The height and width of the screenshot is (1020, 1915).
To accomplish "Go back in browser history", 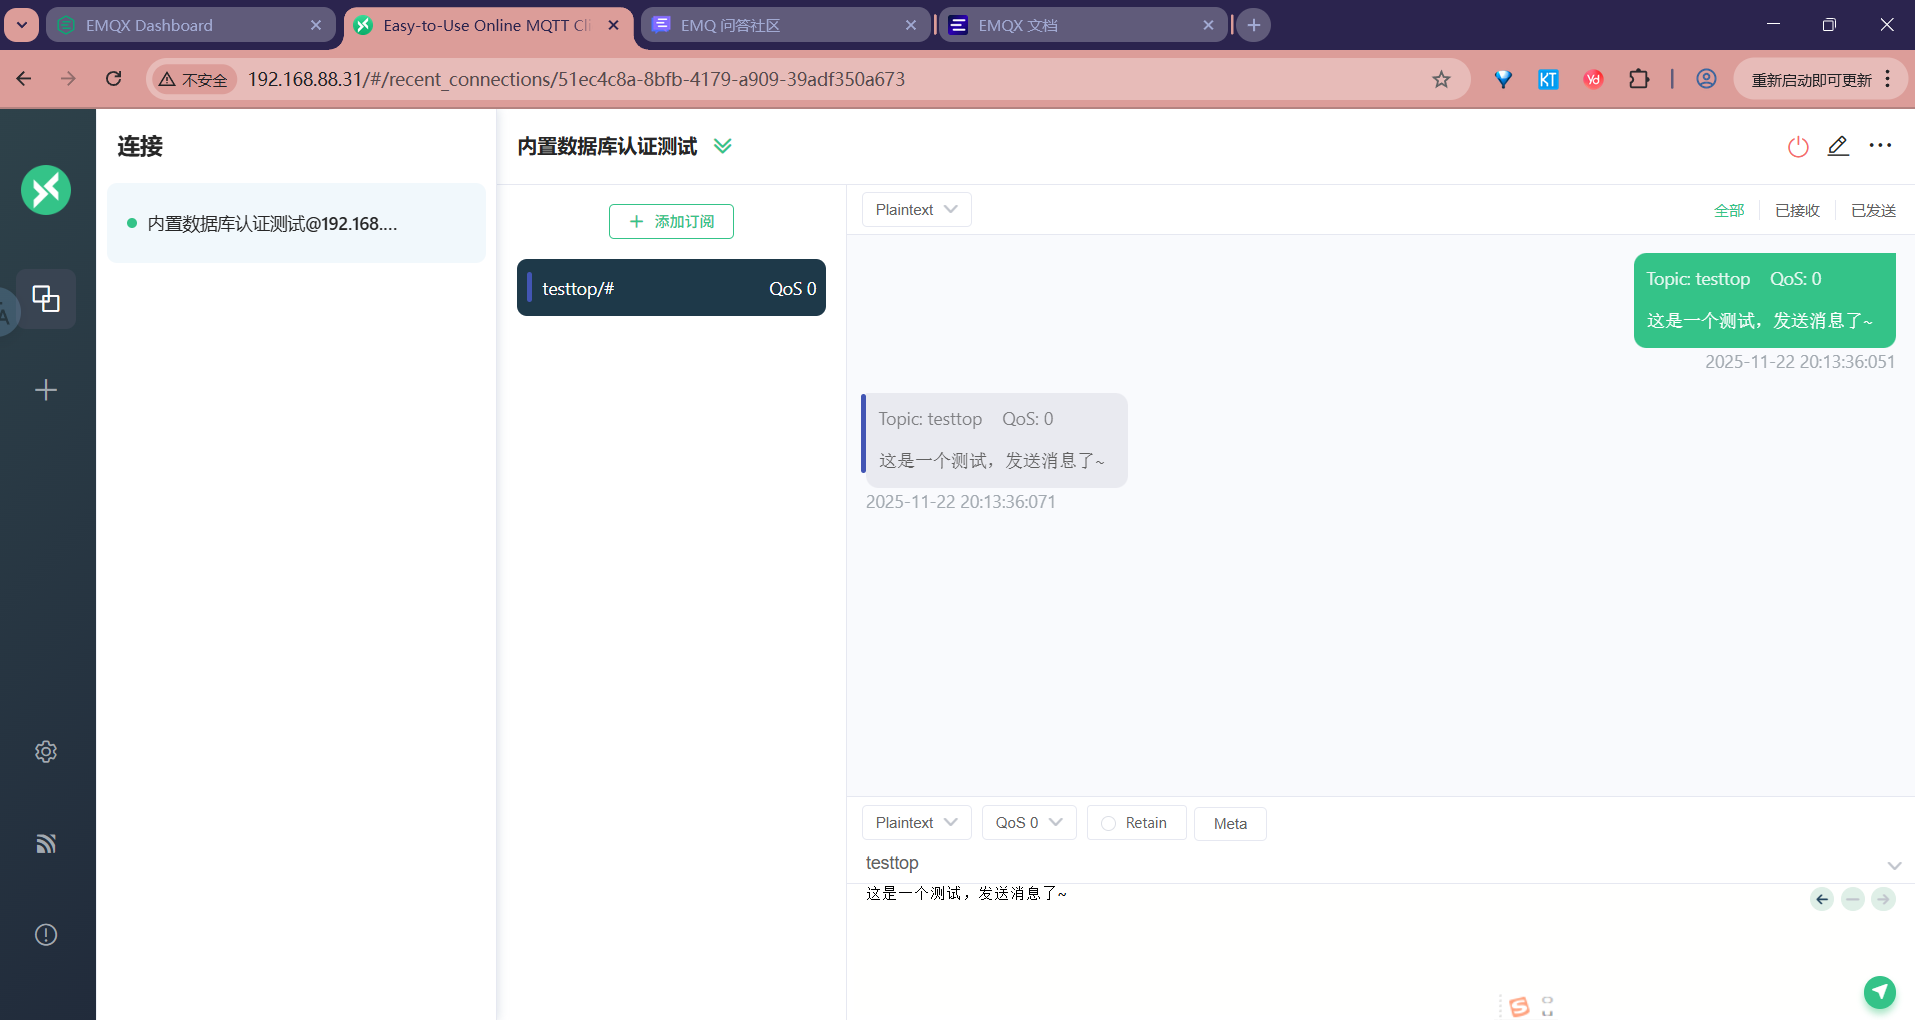I will point(24,79).
